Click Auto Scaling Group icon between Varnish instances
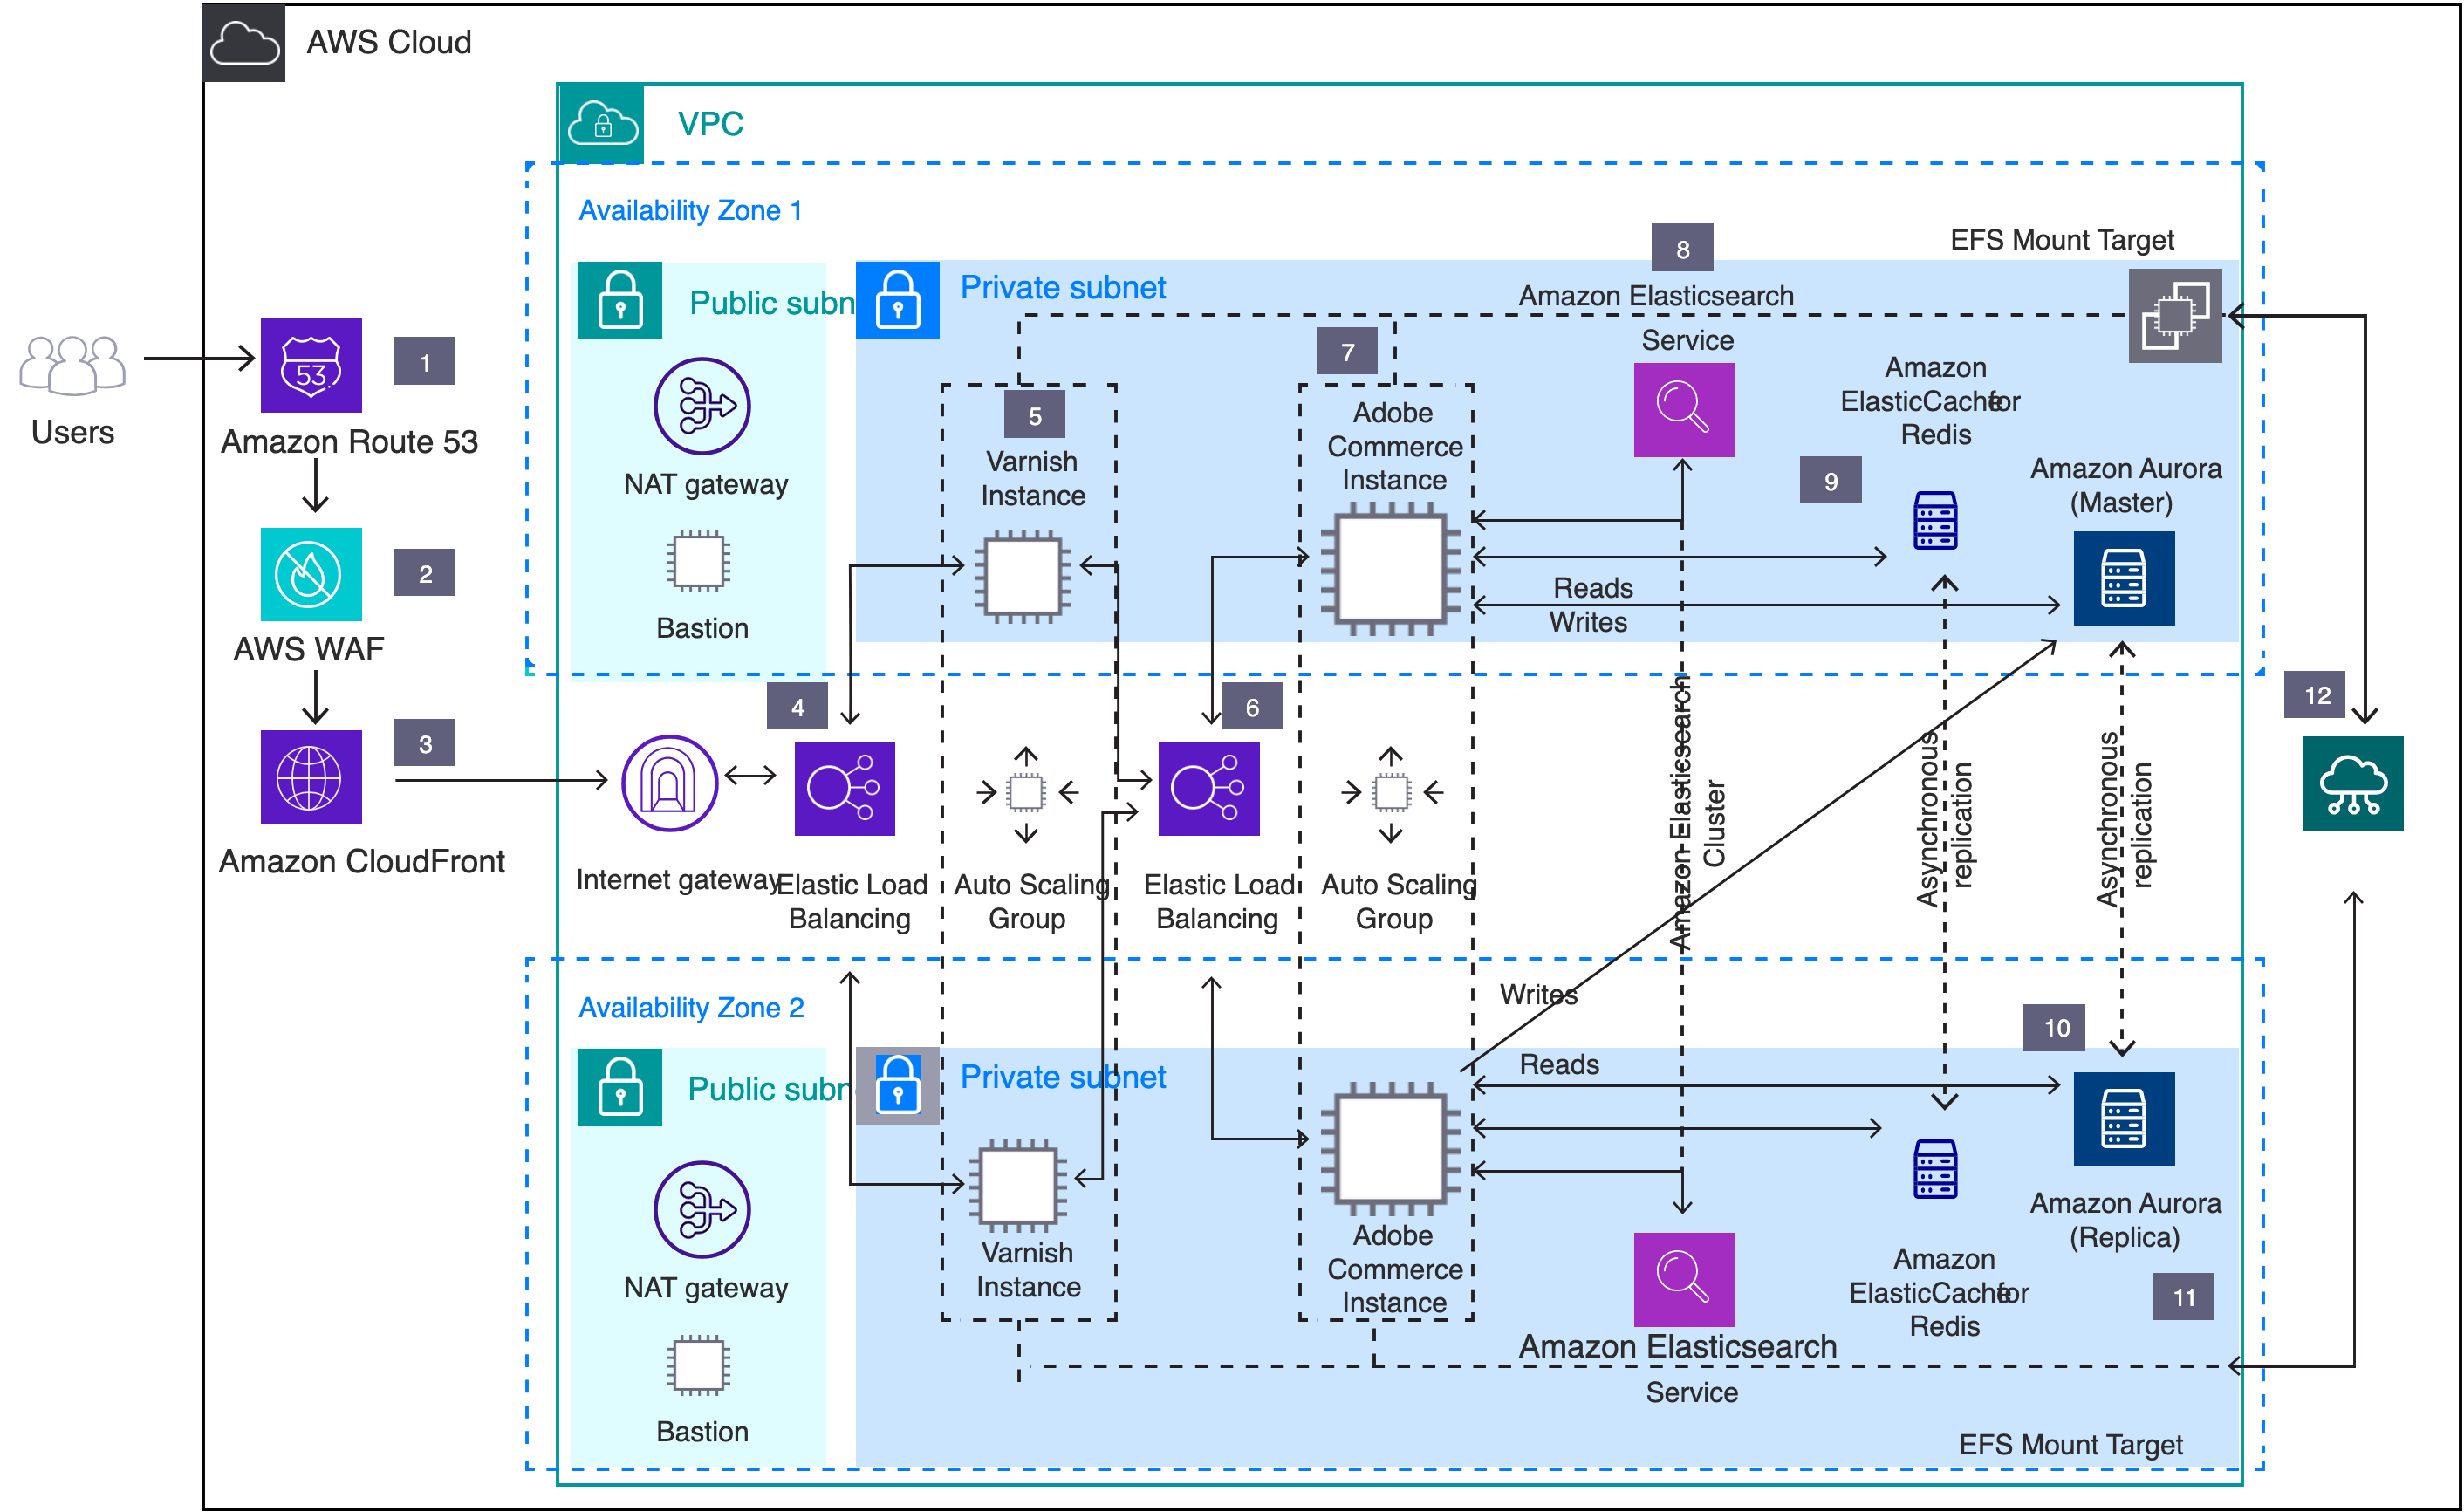The image size is (2464, 1512). coord(1026,793)
